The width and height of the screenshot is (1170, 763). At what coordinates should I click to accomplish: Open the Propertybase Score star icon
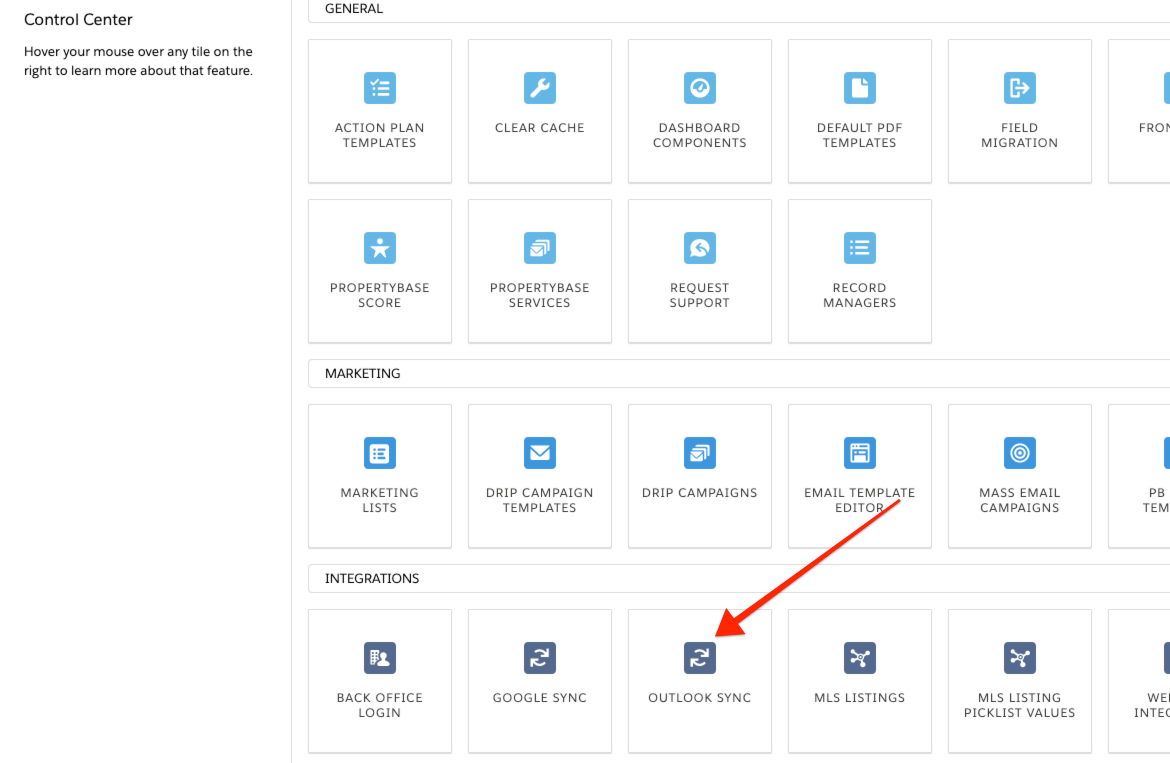click(380, 248)
